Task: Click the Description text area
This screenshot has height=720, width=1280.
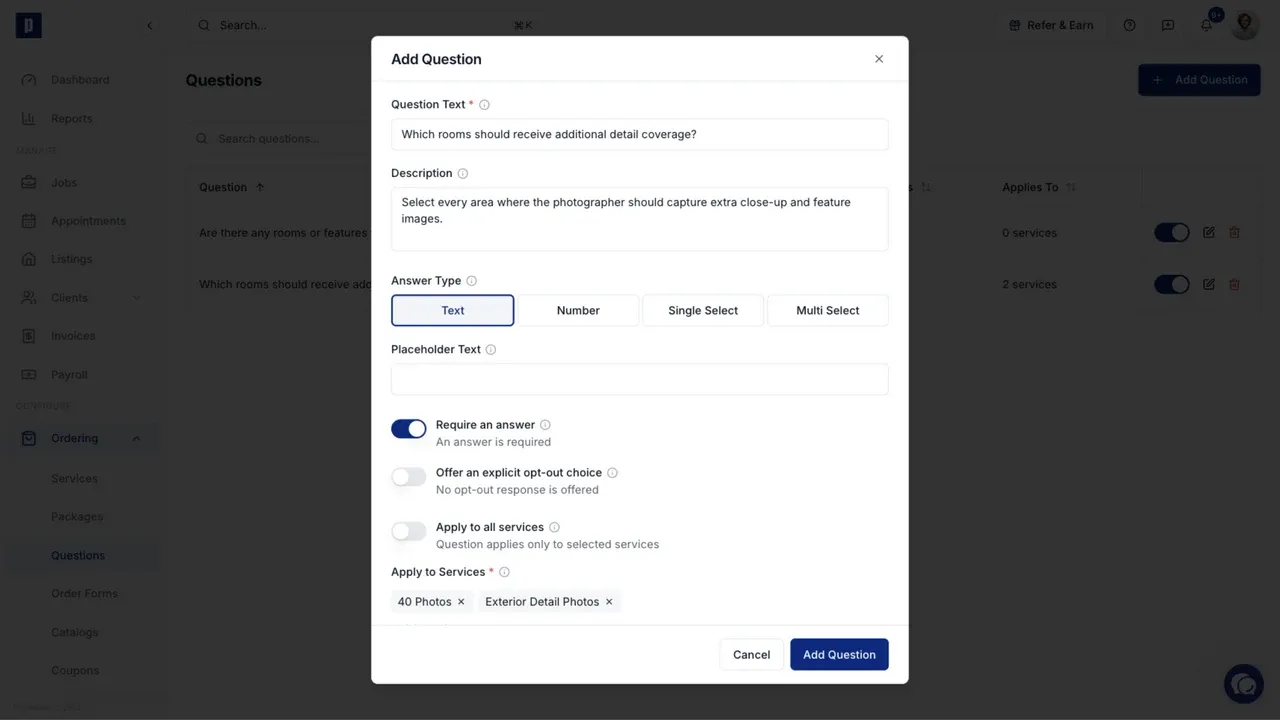Action: 640,219
